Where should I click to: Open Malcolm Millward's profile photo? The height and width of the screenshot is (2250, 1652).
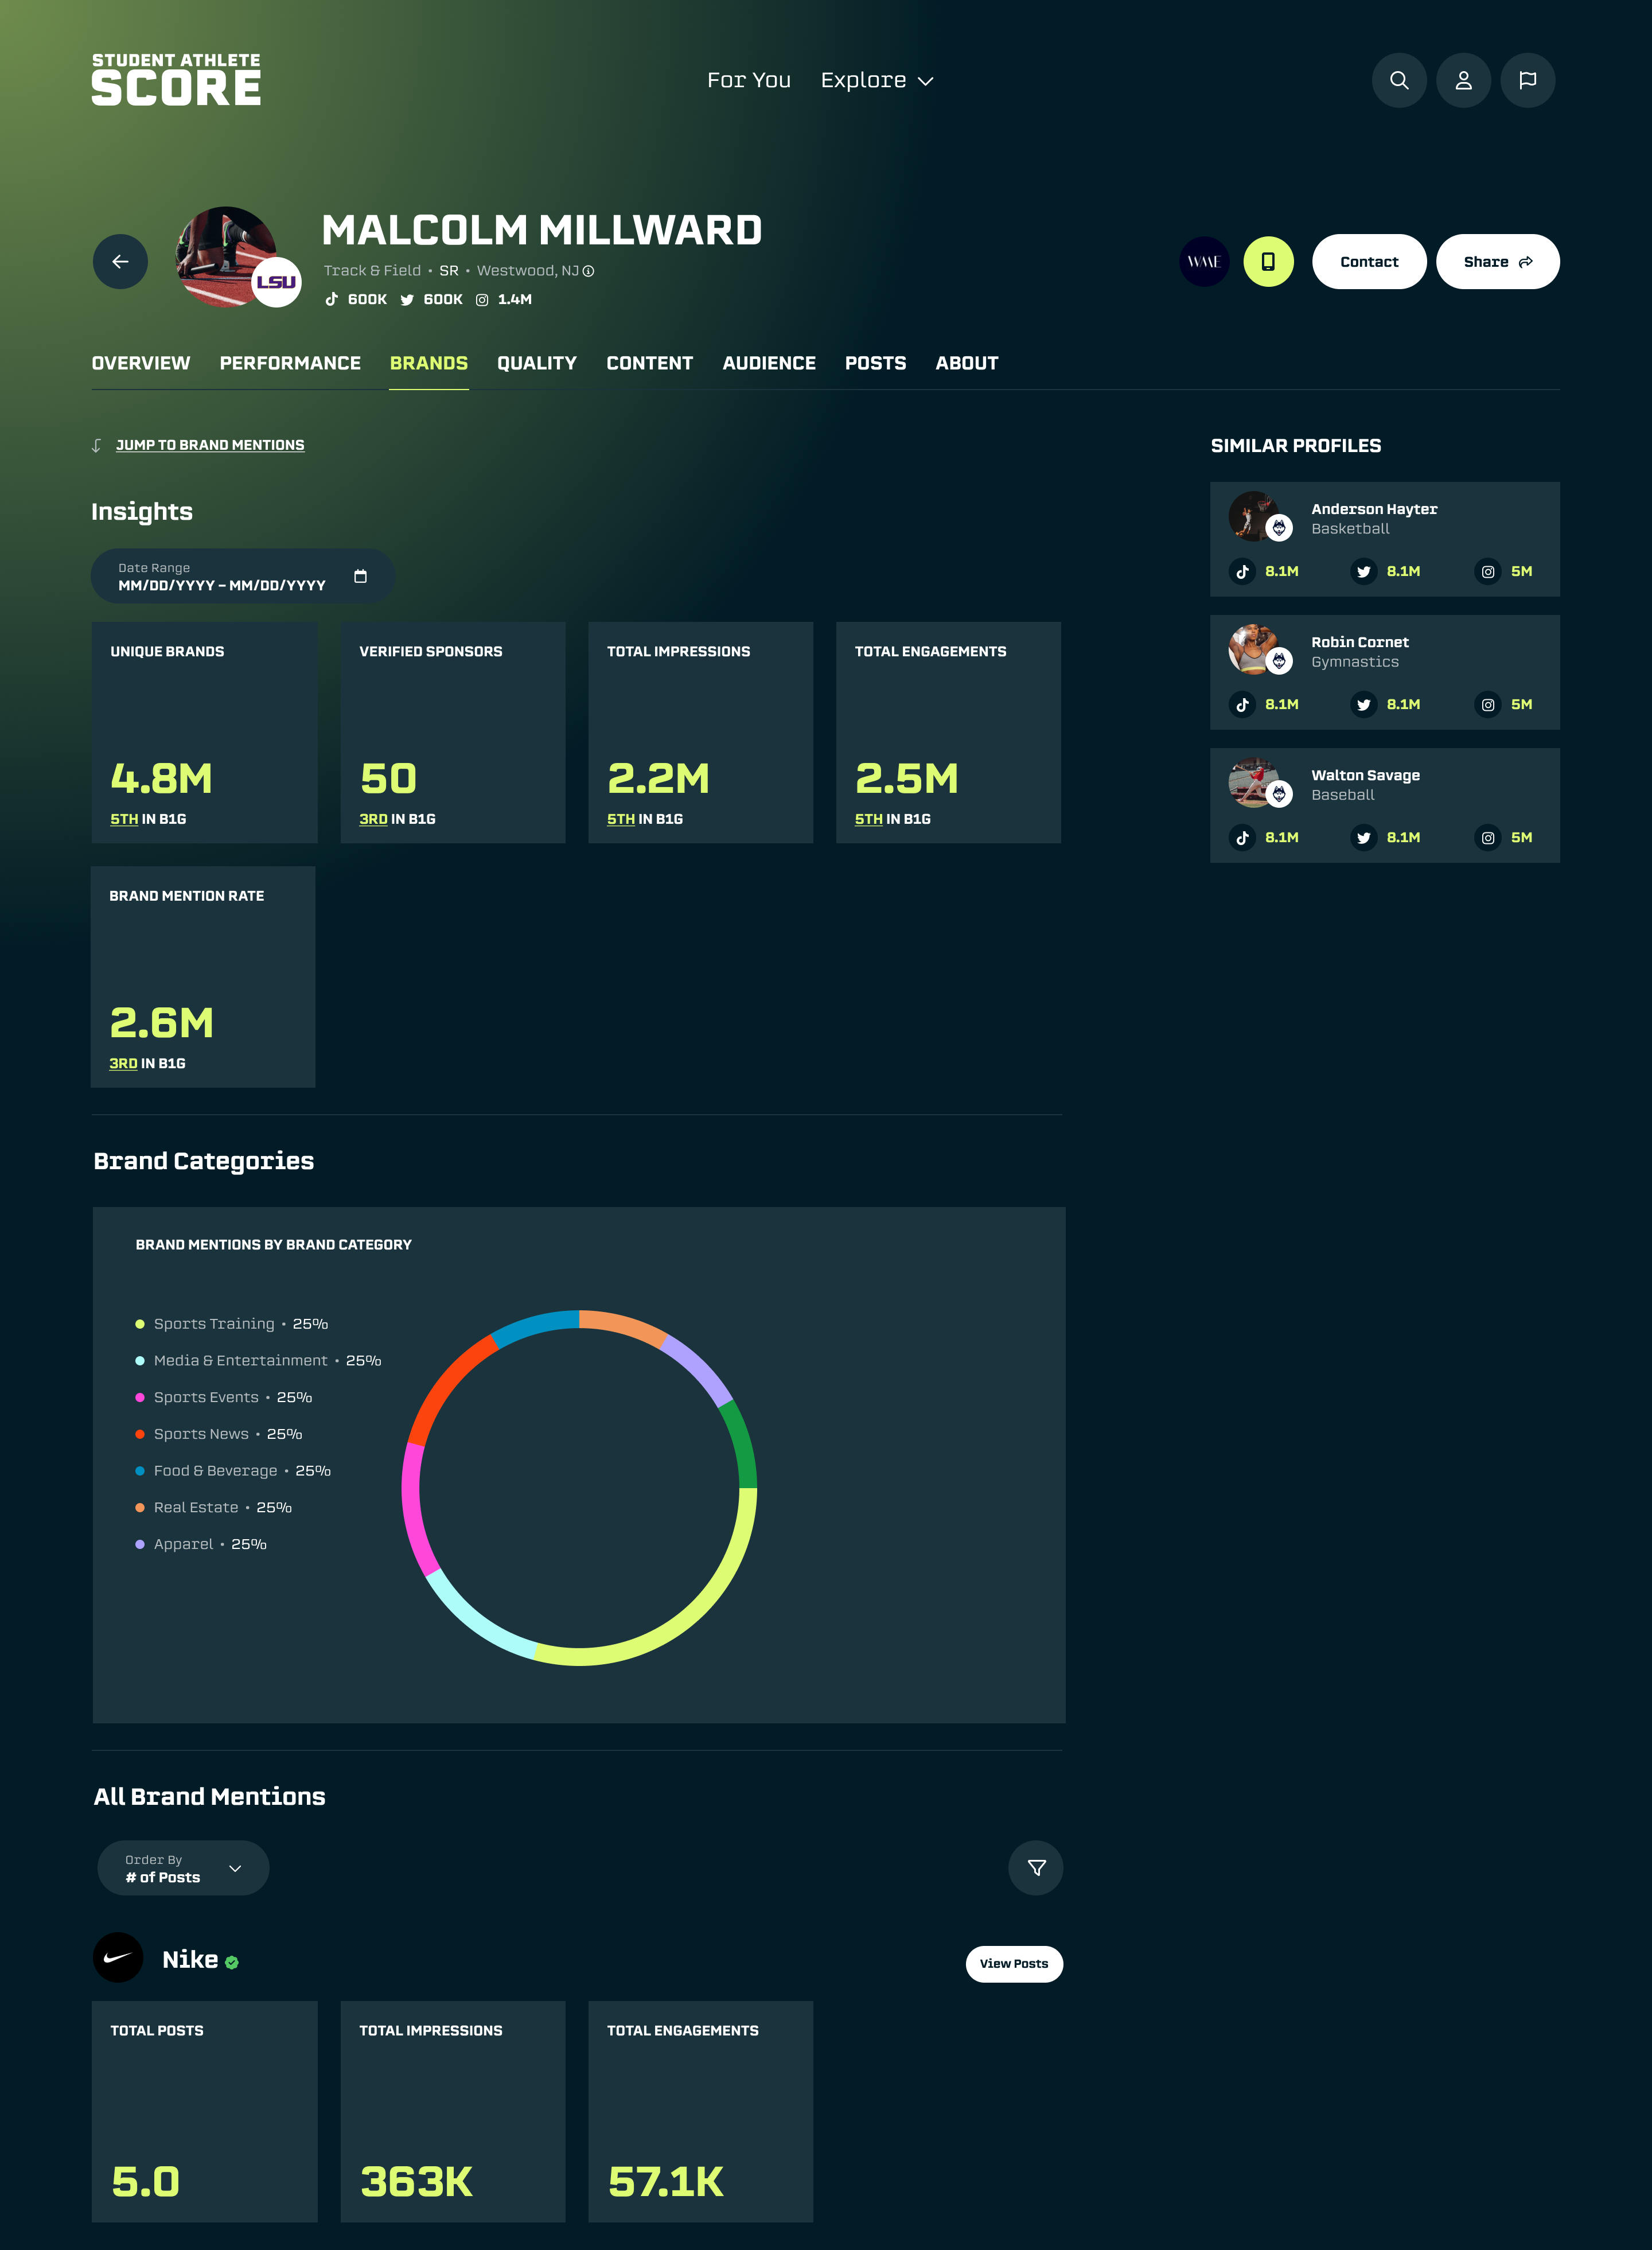pos(227,256)
